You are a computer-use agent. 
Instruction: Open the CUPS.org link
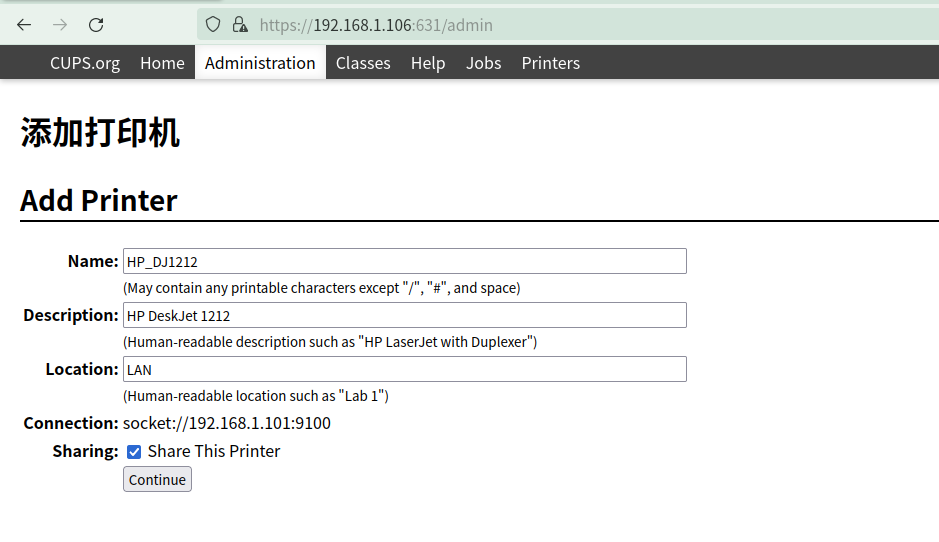(85, 63)
